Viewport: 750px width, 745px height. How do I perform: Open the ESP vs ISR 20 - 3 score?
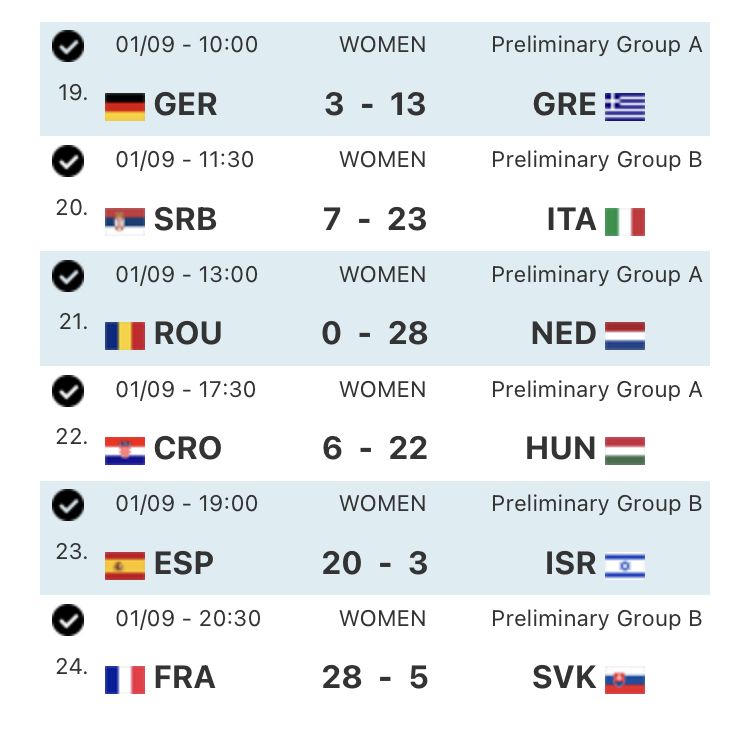point(375,564)
